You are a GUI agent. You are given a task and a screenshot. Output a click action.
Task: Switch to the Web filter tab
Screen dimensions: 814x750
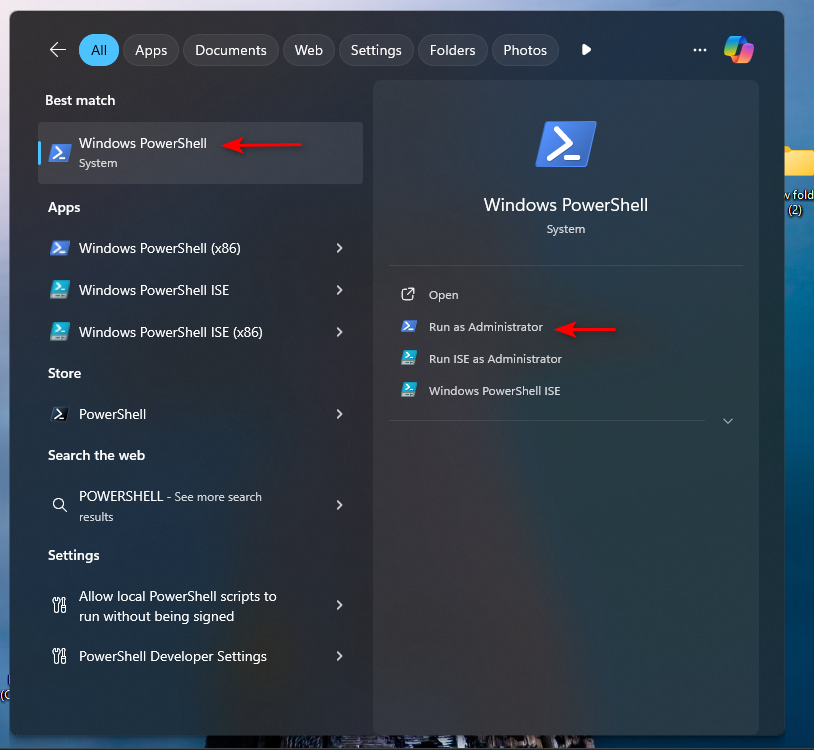pos(308,50)
